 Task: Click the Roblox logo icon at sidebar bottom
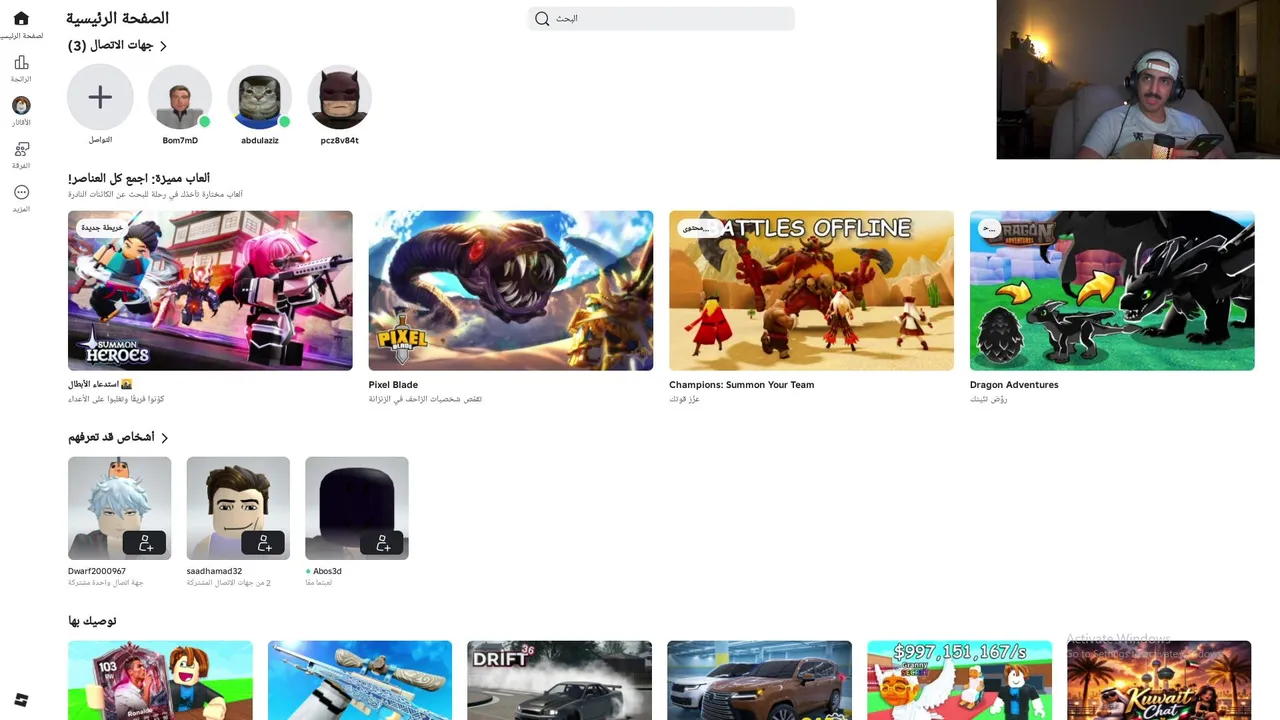[x=21, y=700]
